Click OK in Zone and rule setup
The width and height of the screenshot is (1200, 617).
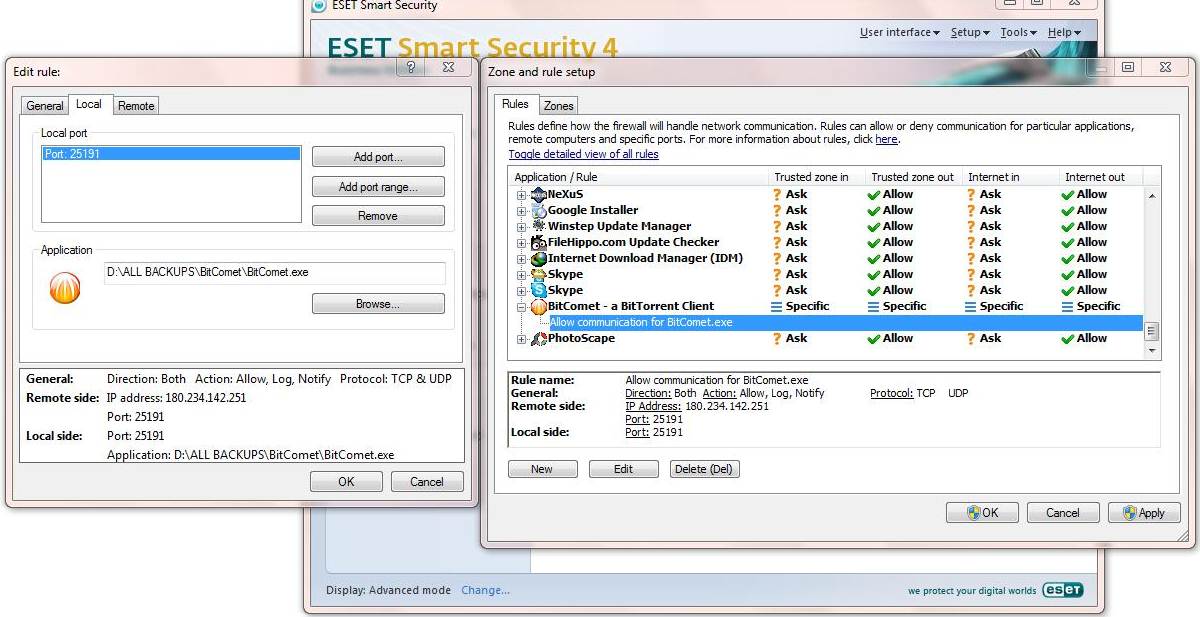click(982, 513)
